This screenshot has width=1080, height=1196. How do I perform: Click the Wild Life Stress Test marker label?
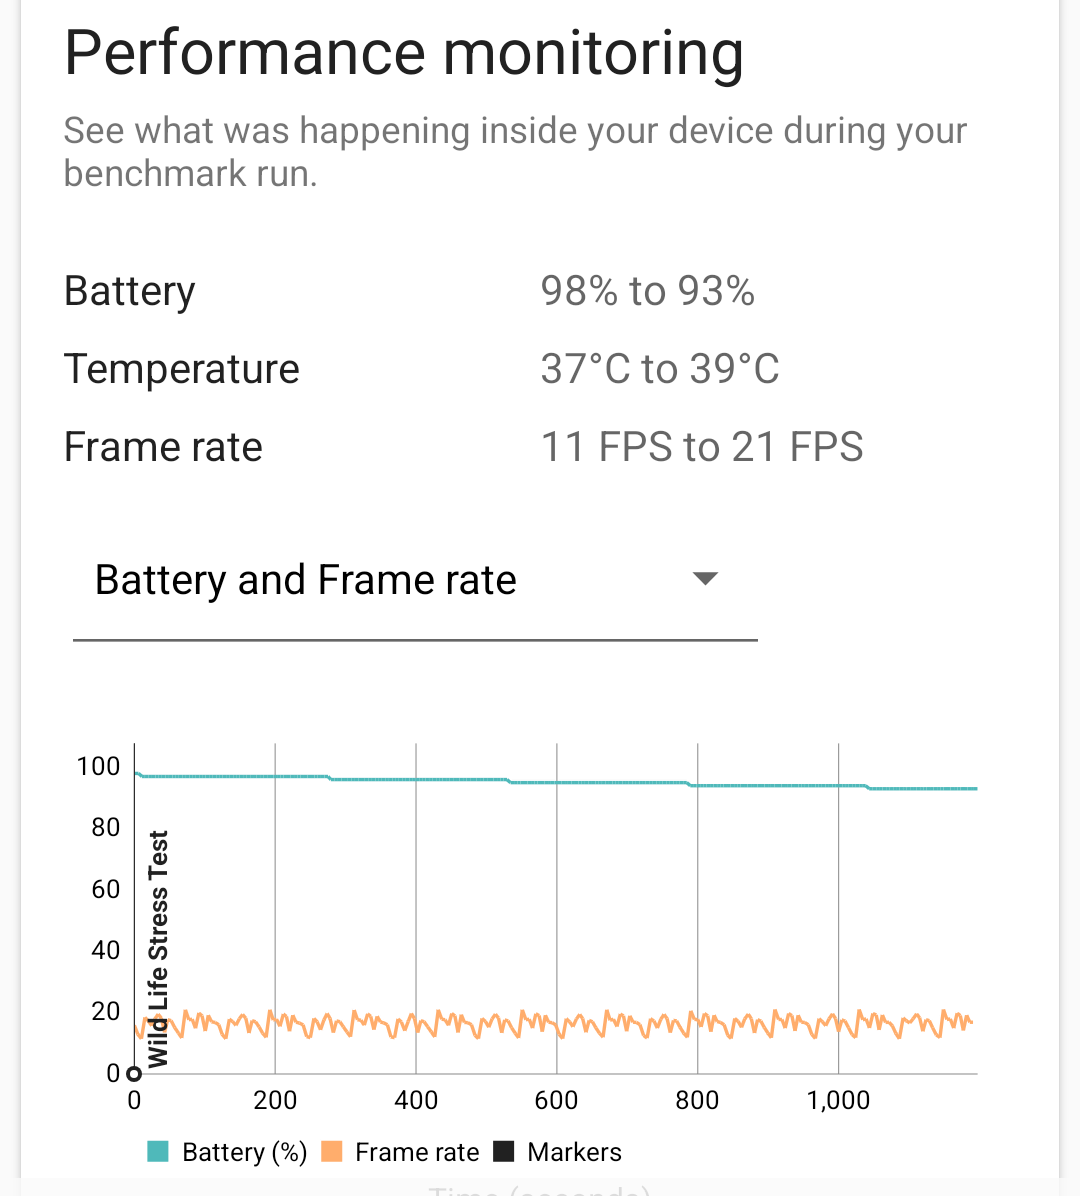pos(158,948)
